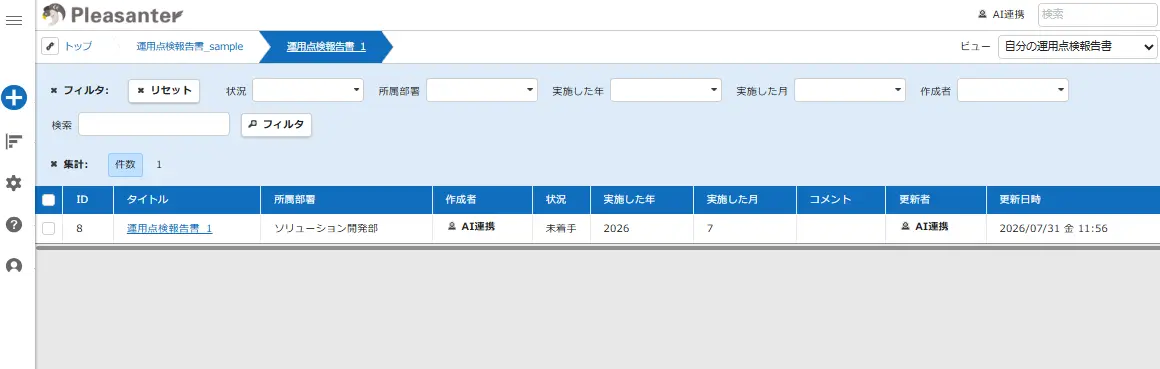1160x369 pixels.
Task: Tick the select-all checkbox in table header
Action: [x=48, y=200]
